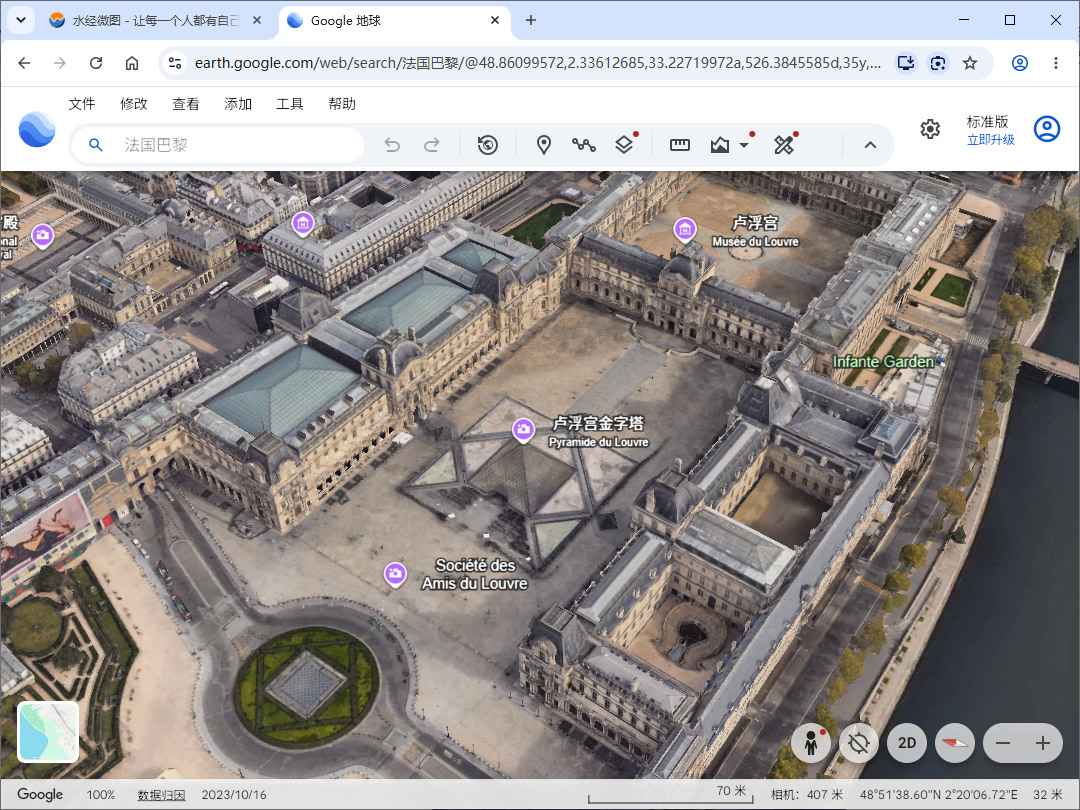Open the map layers icon
This screenshot has height=810, width=1080.
click(624, 145)
